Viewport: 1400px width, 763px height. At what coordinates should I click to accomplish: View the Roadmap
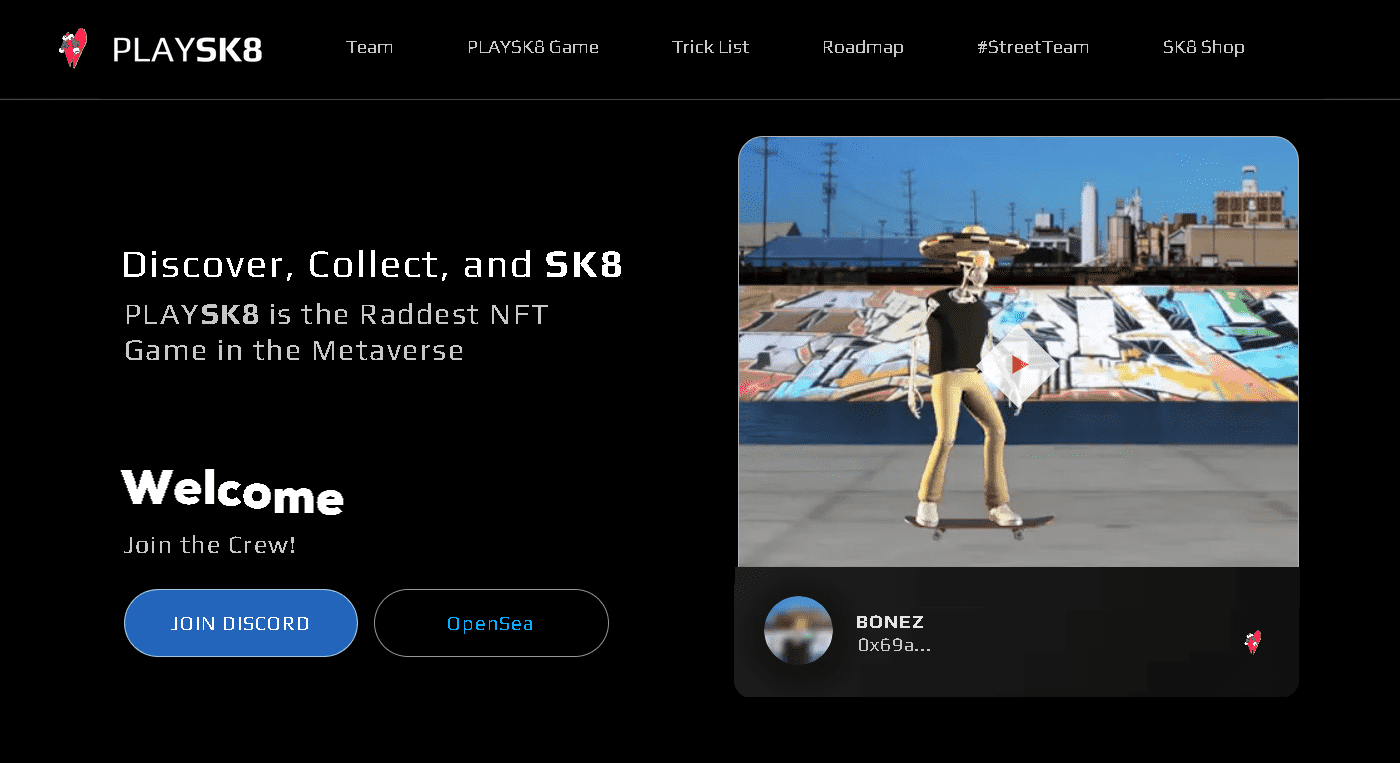coord(862,47)
